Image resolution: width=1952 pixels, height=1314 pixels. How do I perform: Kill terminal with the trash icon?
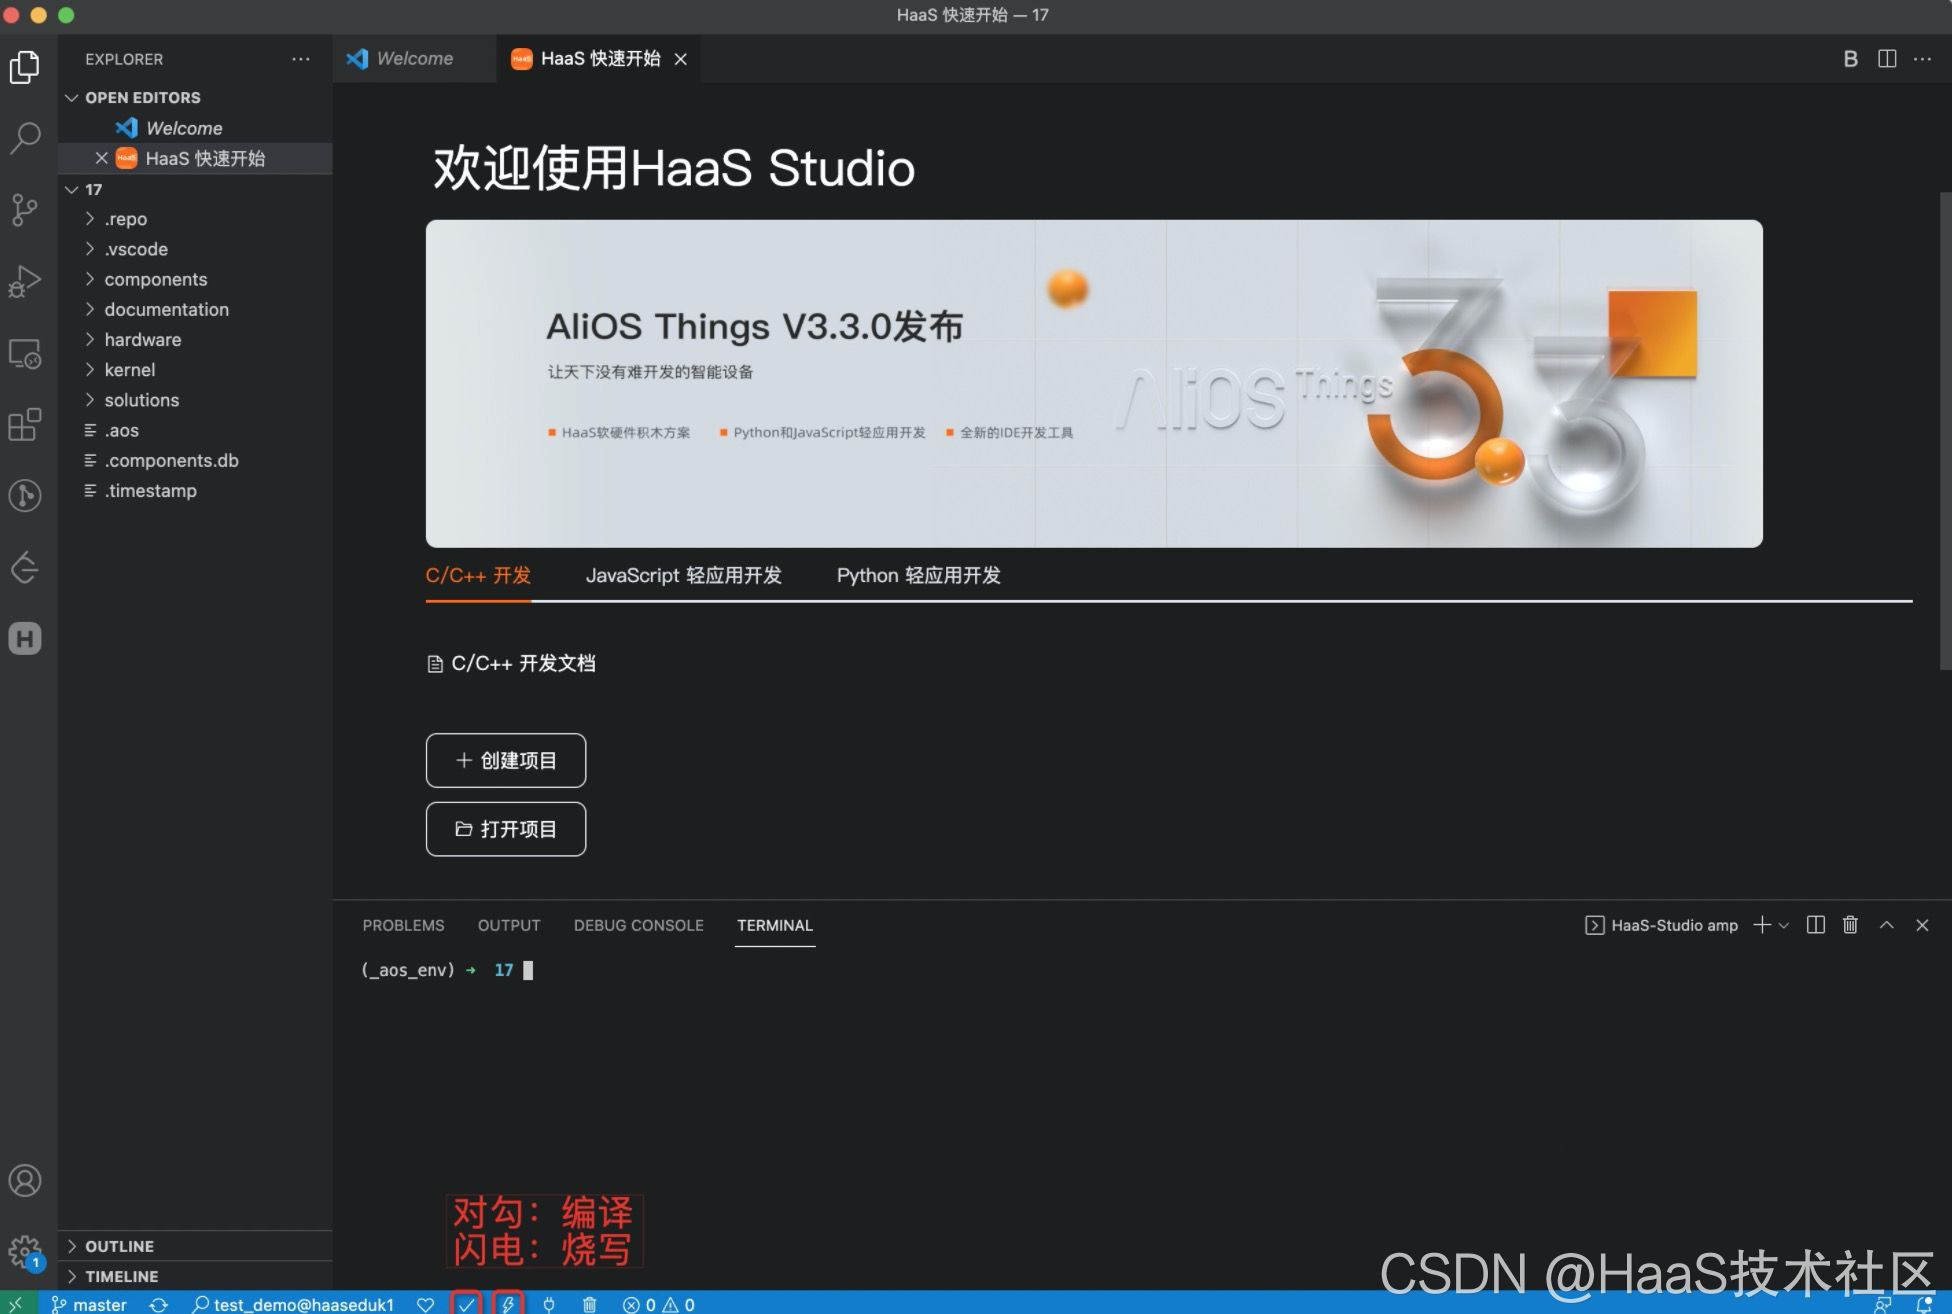coord(1850,925)
